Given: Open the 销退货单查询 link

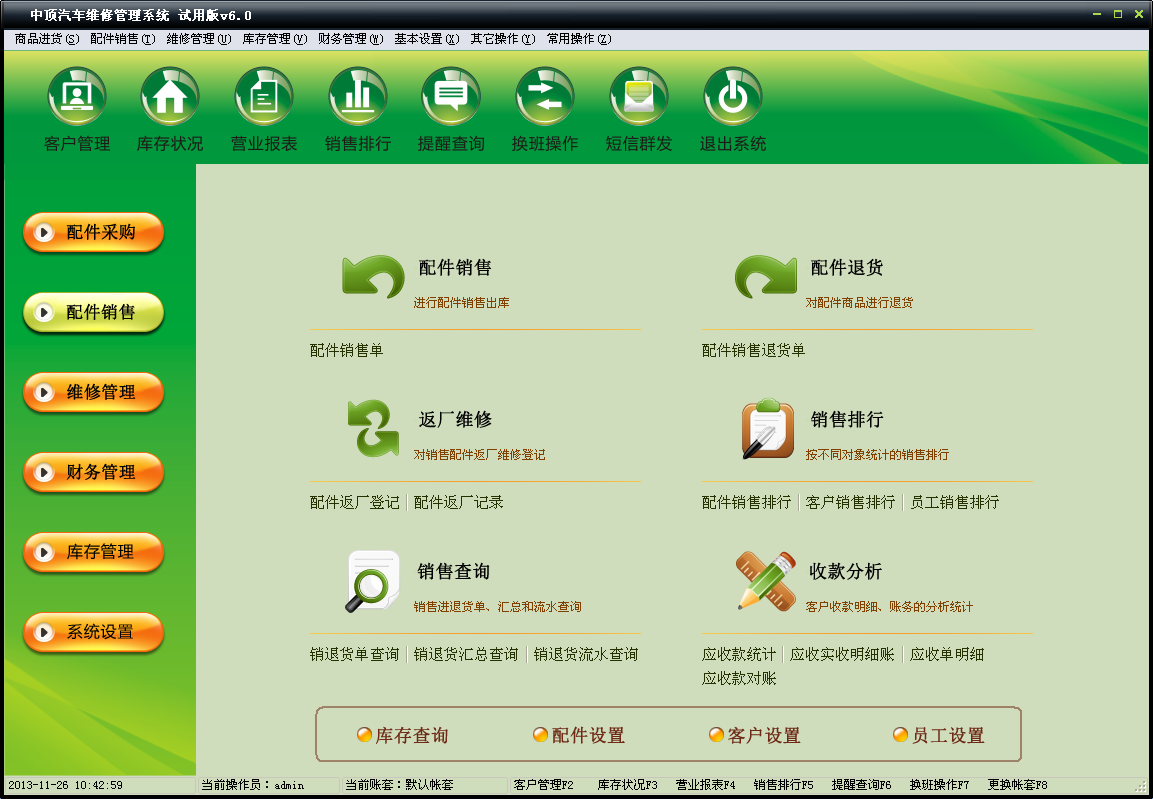Looking at the screenshot, I should tap(354, 655).
